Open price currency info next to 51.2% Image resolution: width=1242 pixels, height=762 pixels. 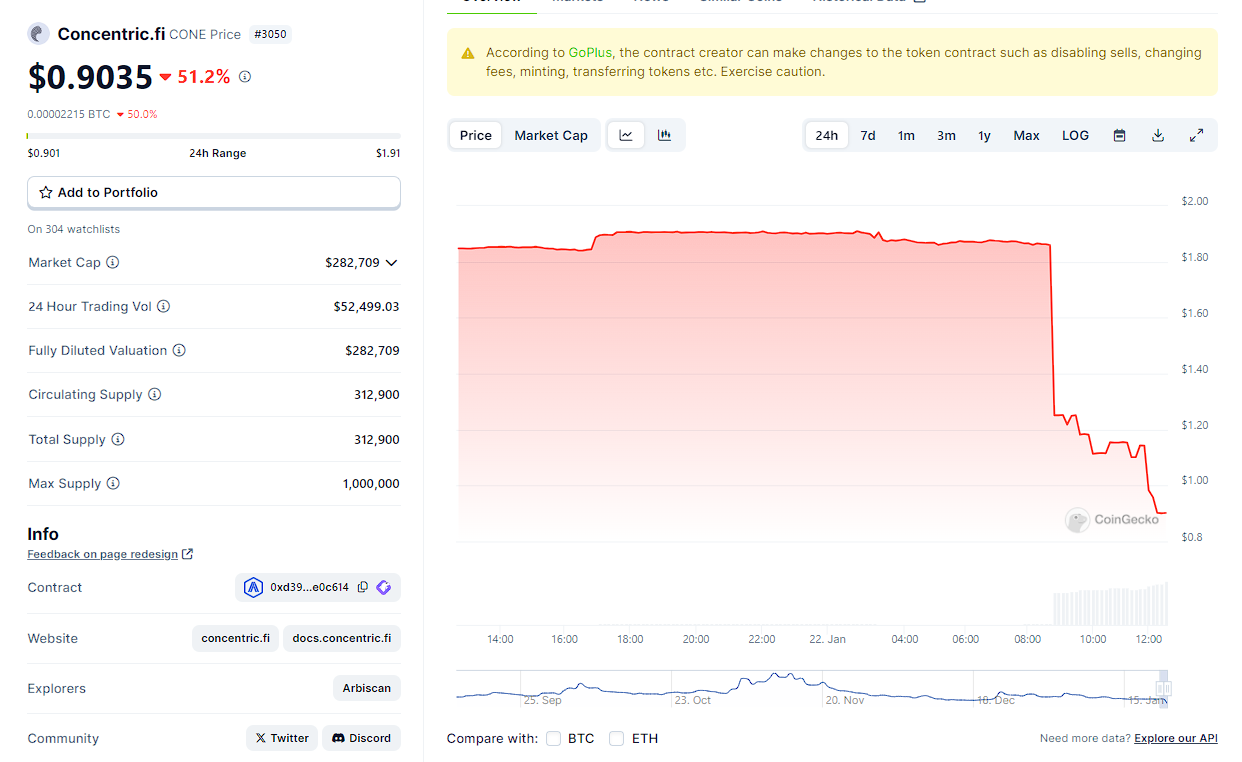(x=245, y=77)
